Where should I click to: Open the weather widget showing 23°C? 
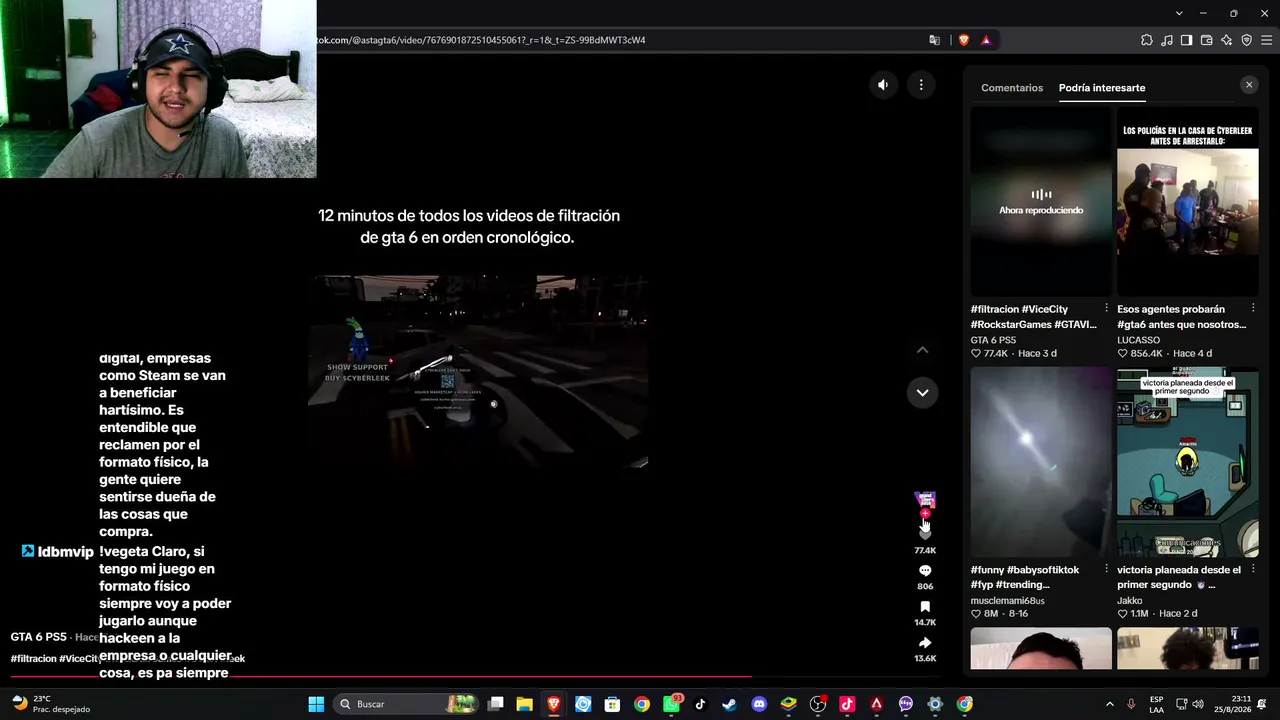point(51,704)
